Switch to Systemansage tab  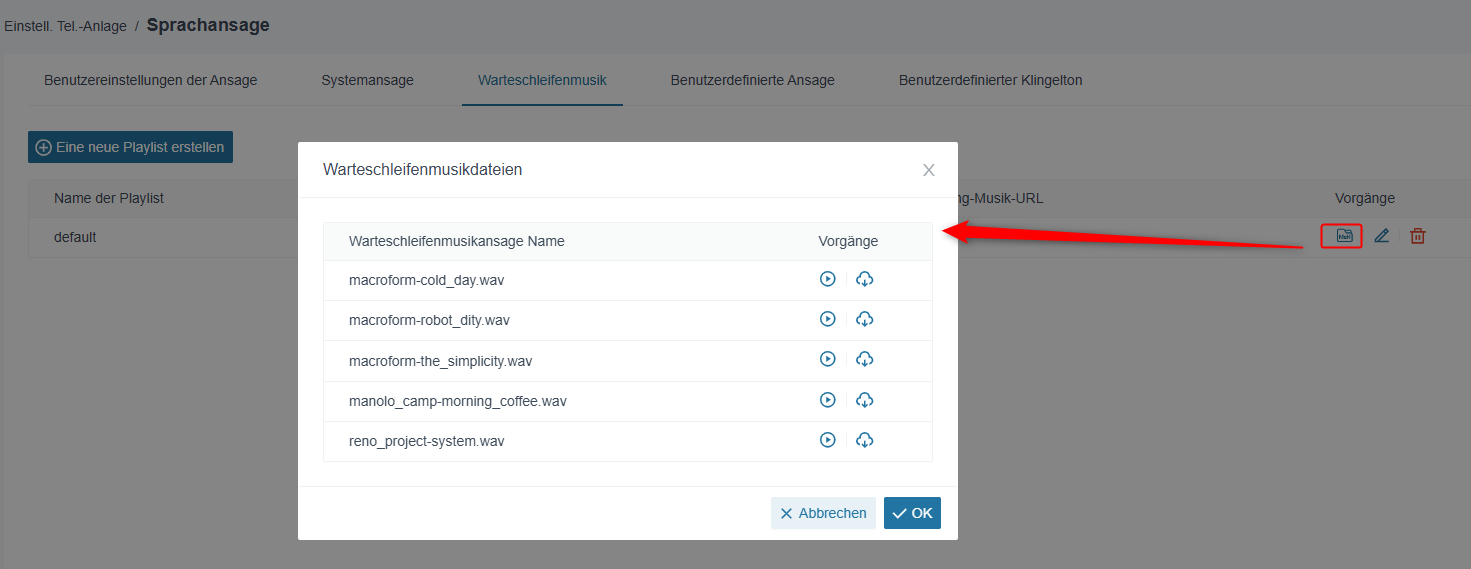click(367, 80)
